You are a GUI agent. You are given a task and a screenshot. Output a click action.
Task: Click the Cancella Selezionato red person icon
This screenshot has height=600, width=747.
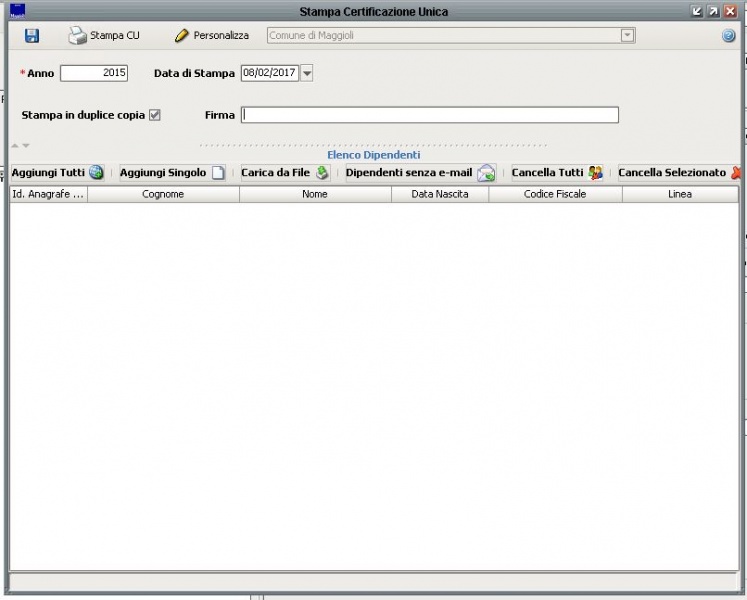(737, 173)
